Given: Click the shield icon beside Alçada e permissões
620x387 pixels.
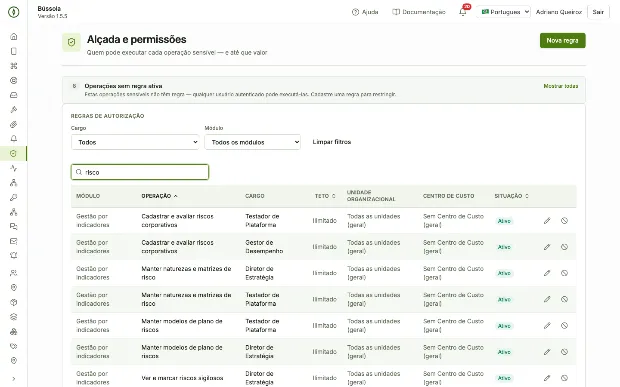Looking at the screenshot, I should point(71,42).
